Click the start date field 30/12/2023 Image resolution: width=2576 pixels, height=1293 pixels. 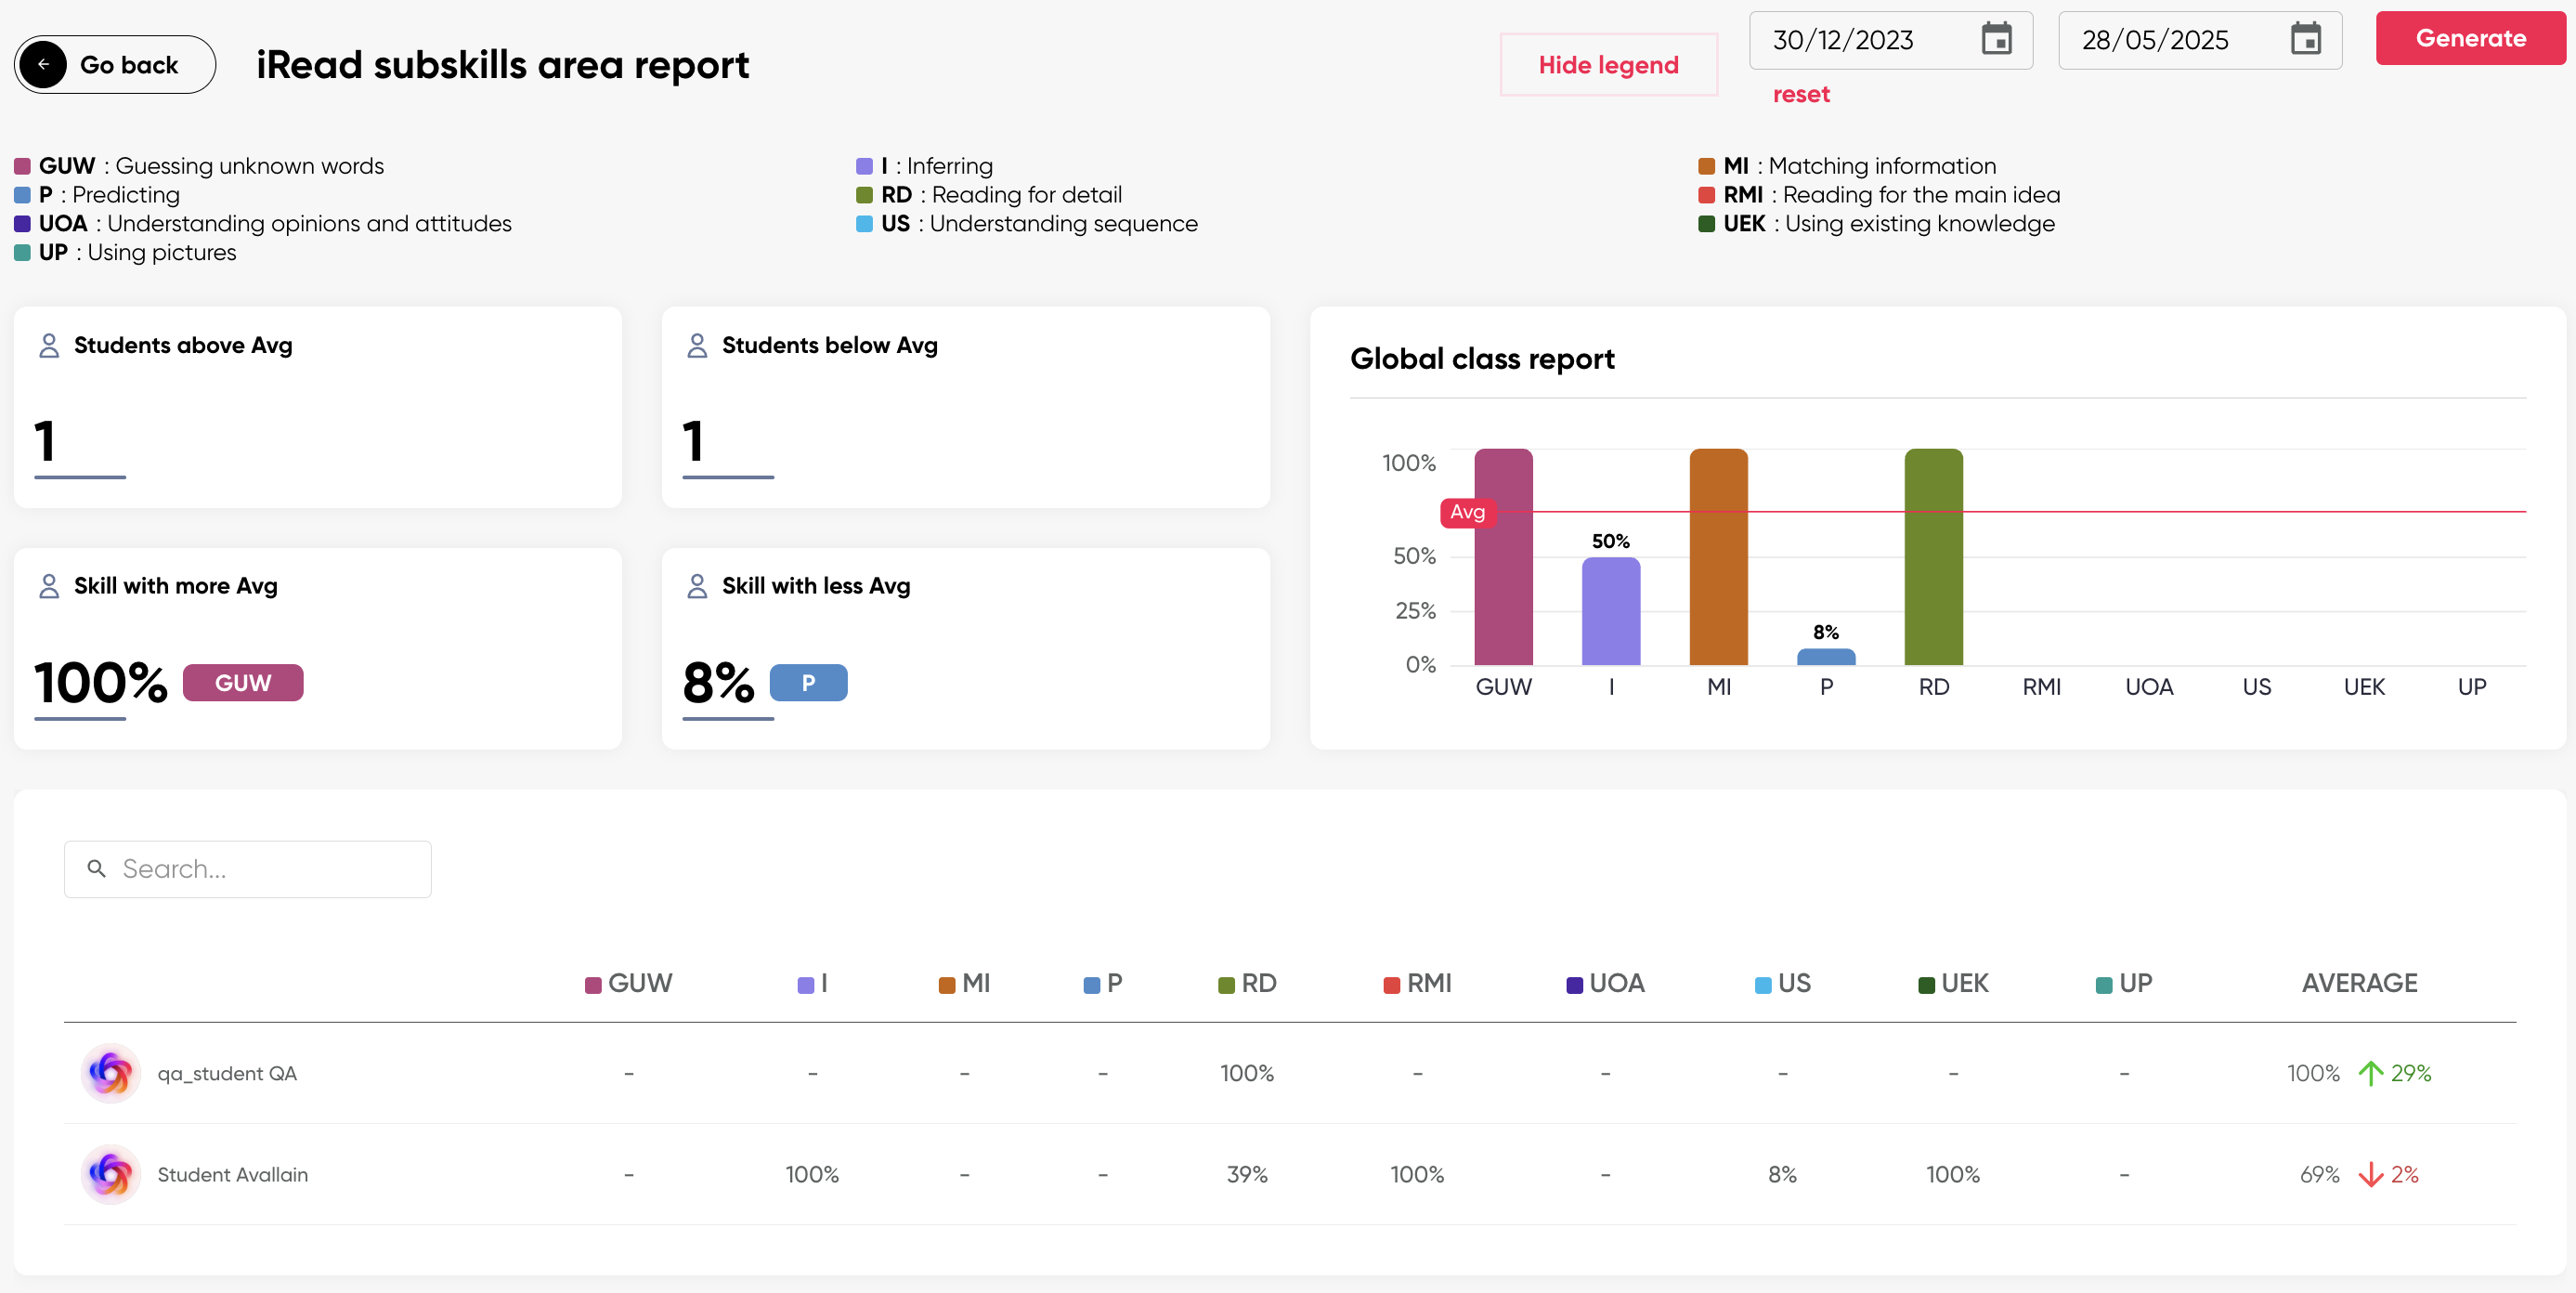click(x=1843, y=40)
